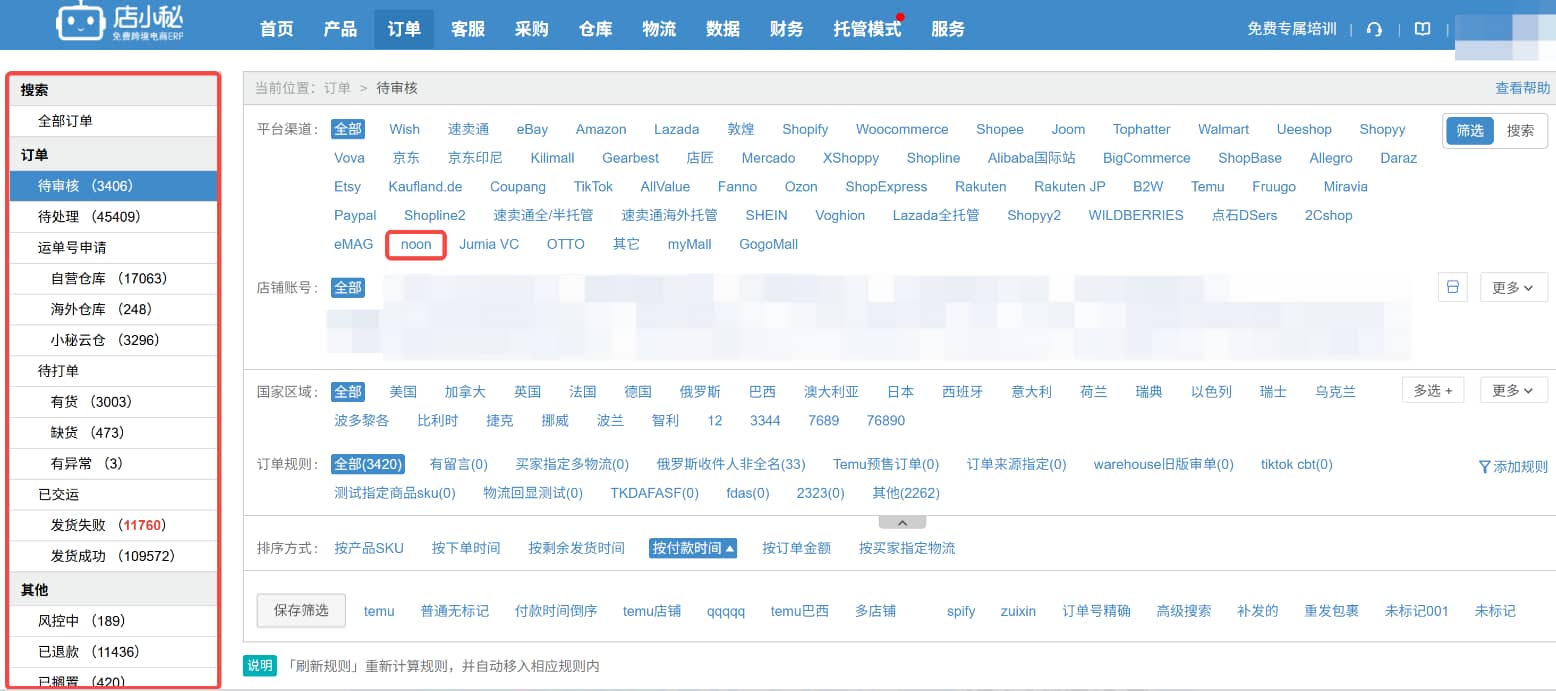Select the SHEIN platform channel
This screenshot has height=691, width=1556.
(x=766, y=215)
